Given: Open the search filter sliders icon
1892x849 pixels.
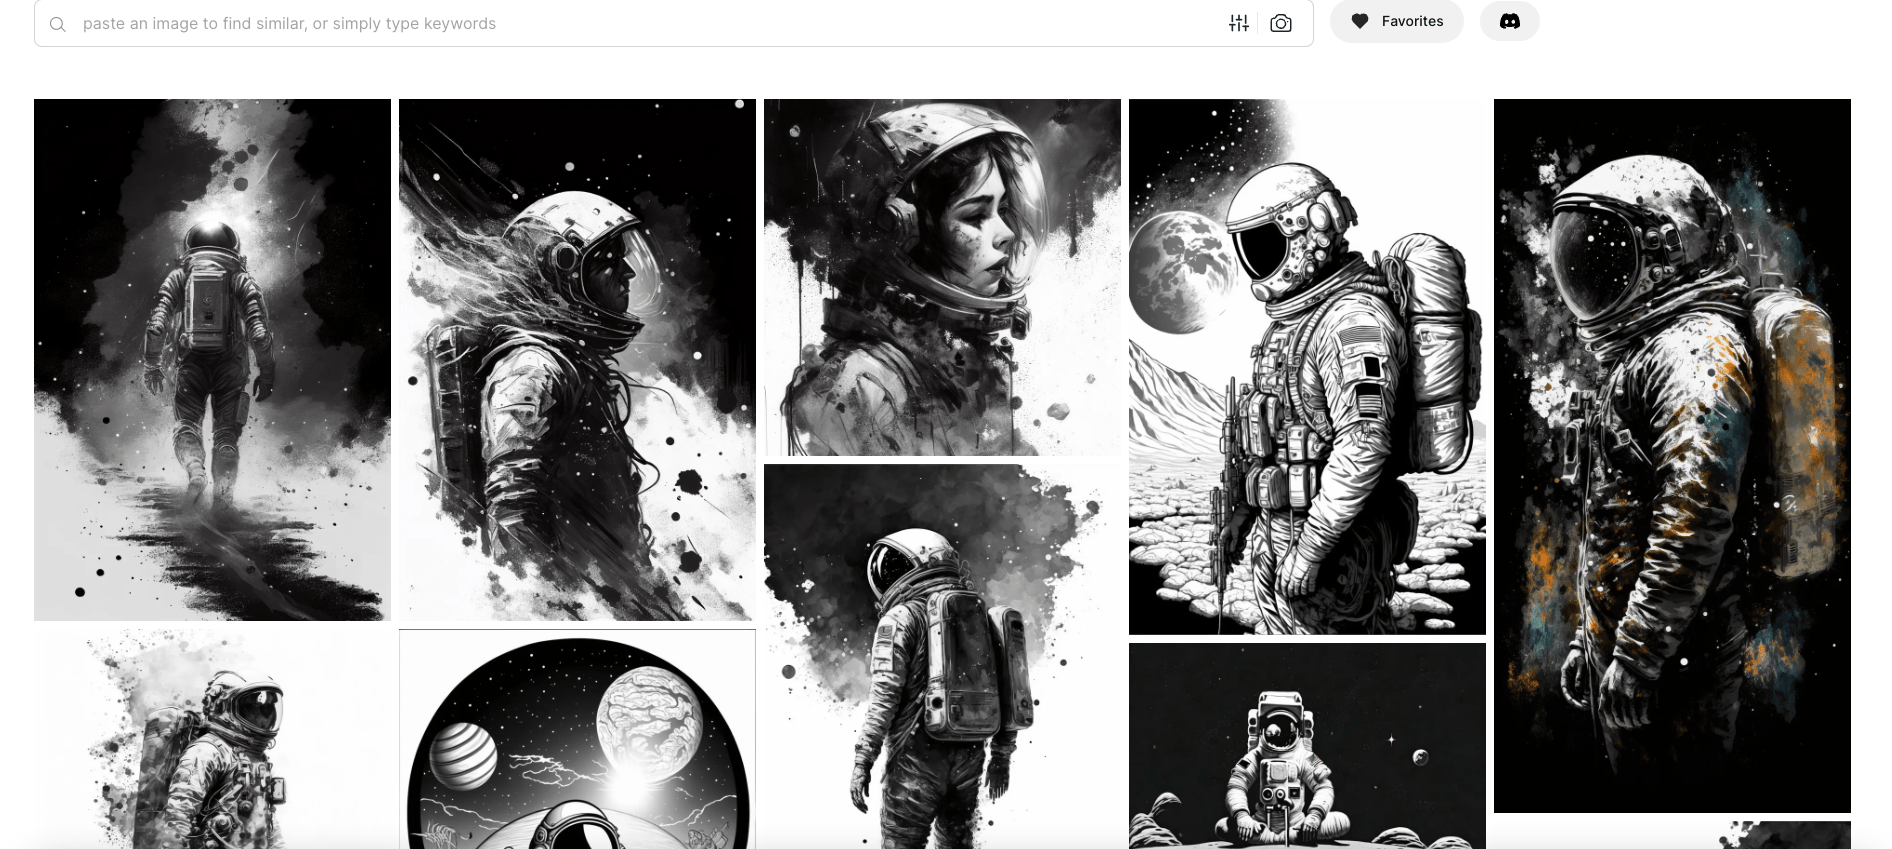Looking at the screenshot, I should tap(1239, 23).
